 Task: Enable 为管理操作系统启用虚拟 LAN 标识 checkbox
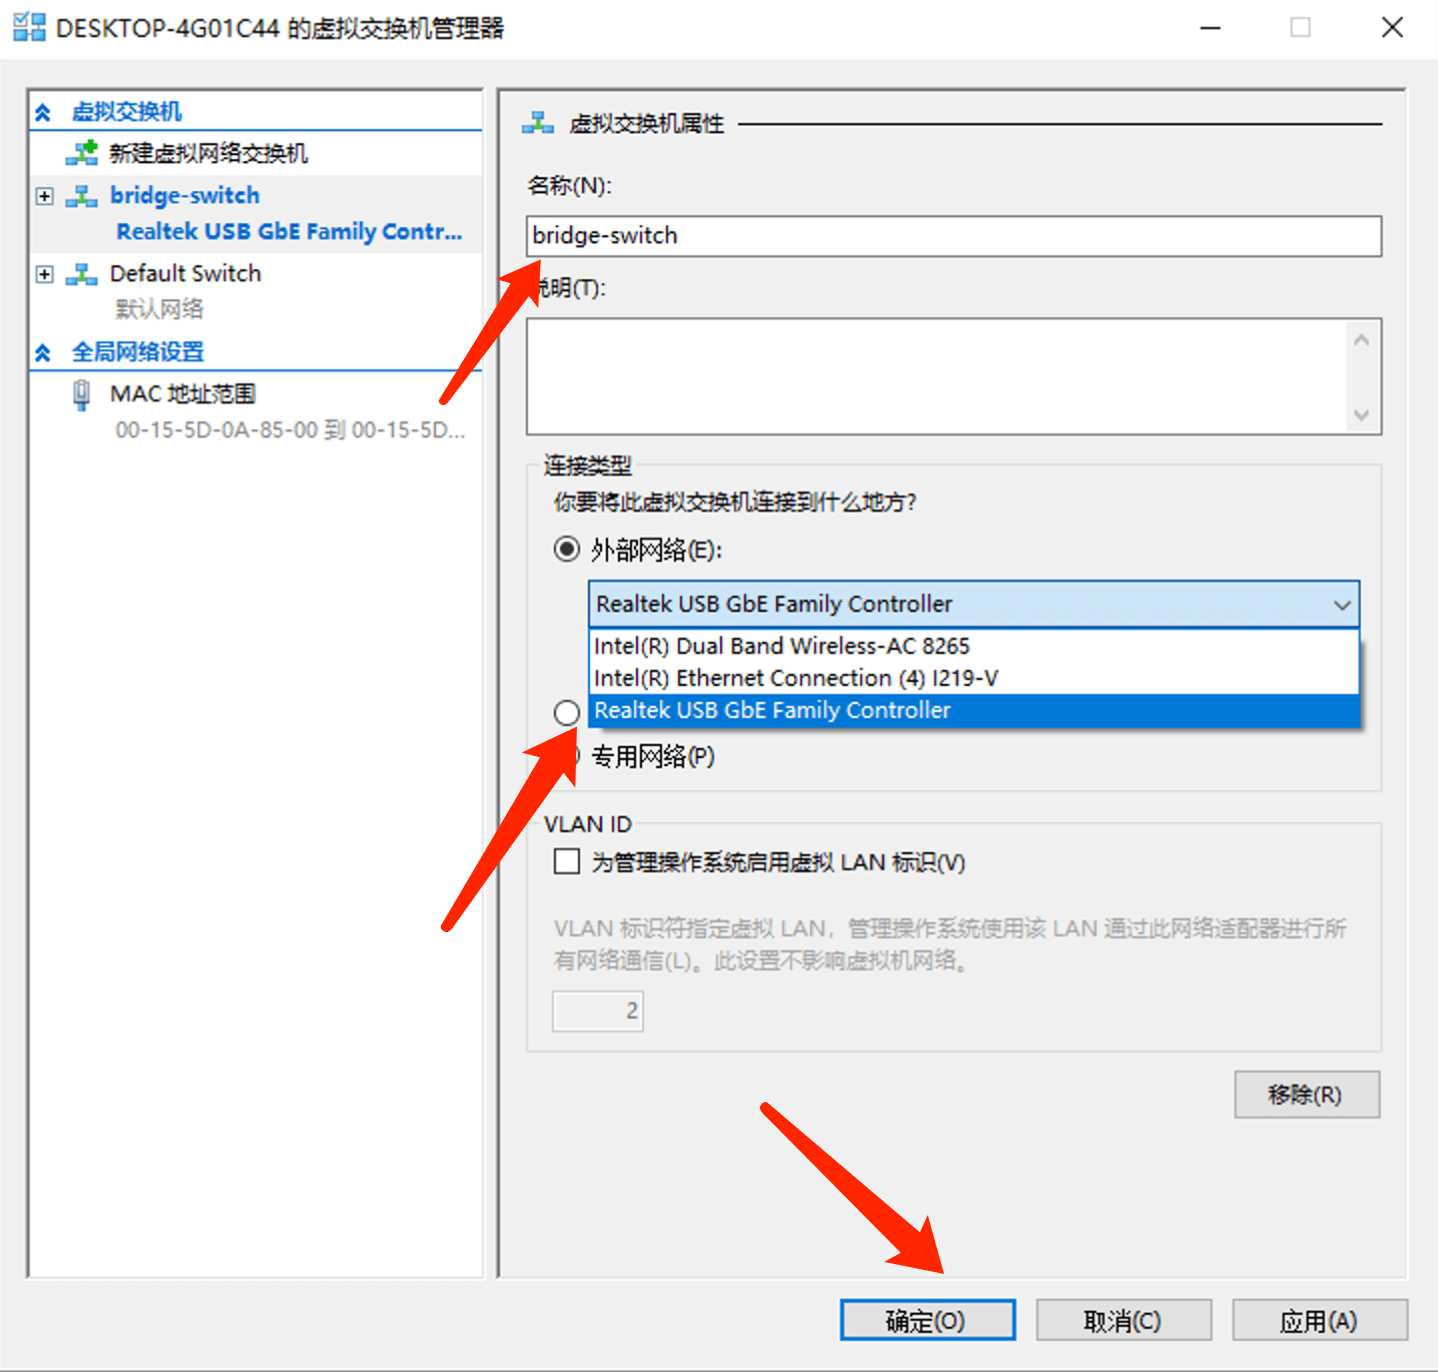point(567,861)
